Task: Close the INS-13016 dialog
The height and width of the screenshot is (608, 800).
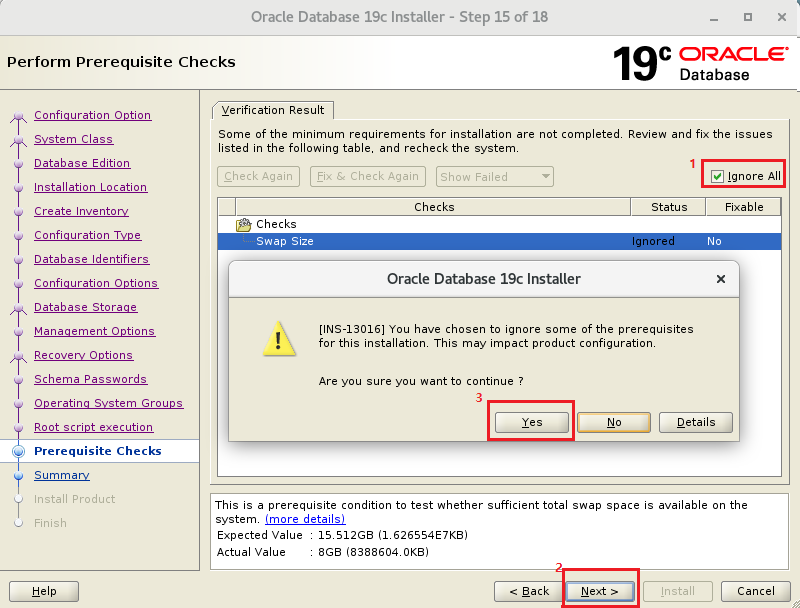Action: (x=720, y=279)
